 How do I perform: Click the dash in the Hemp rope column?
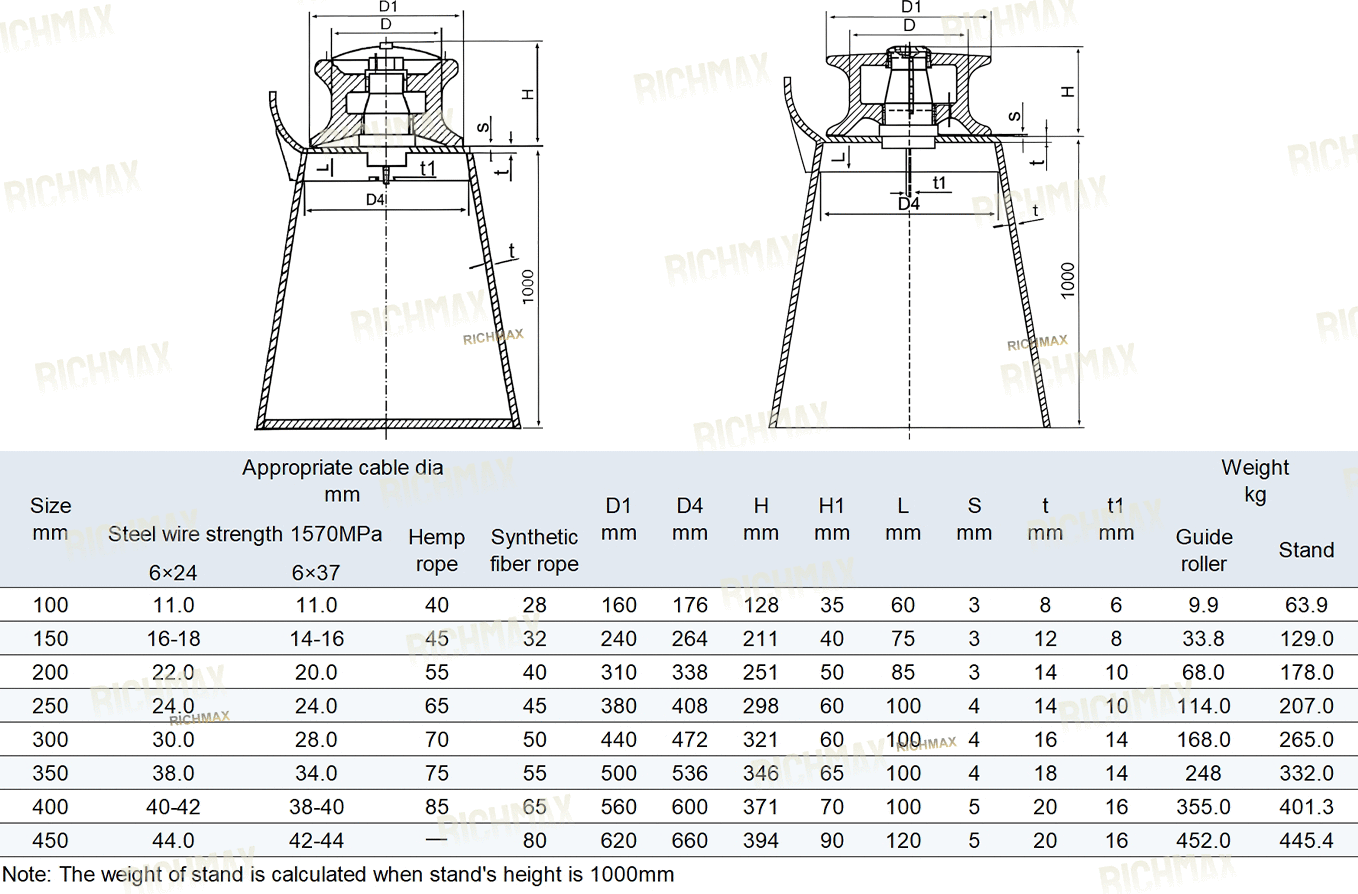(x=436, y=841)
